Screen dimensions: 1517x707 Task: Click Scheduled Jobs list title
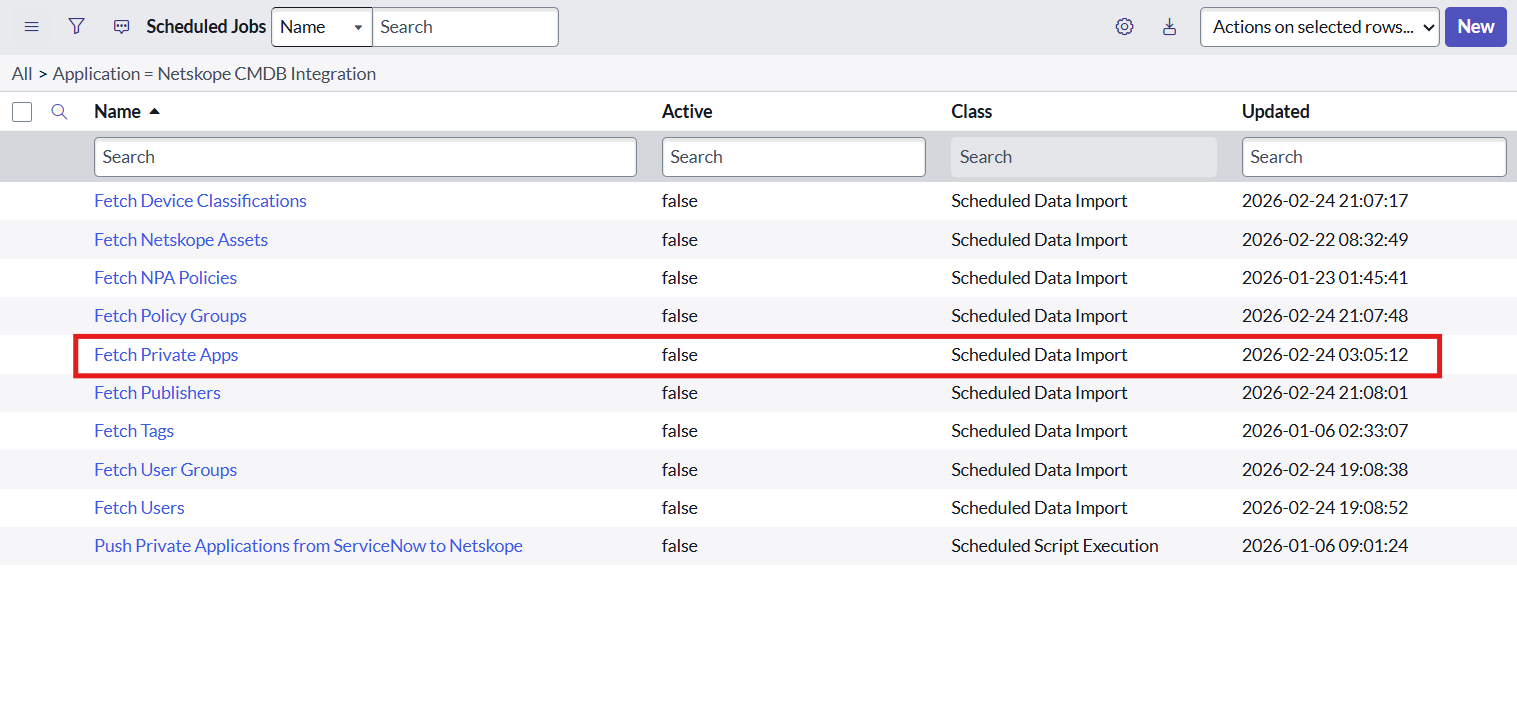(206, 27)
